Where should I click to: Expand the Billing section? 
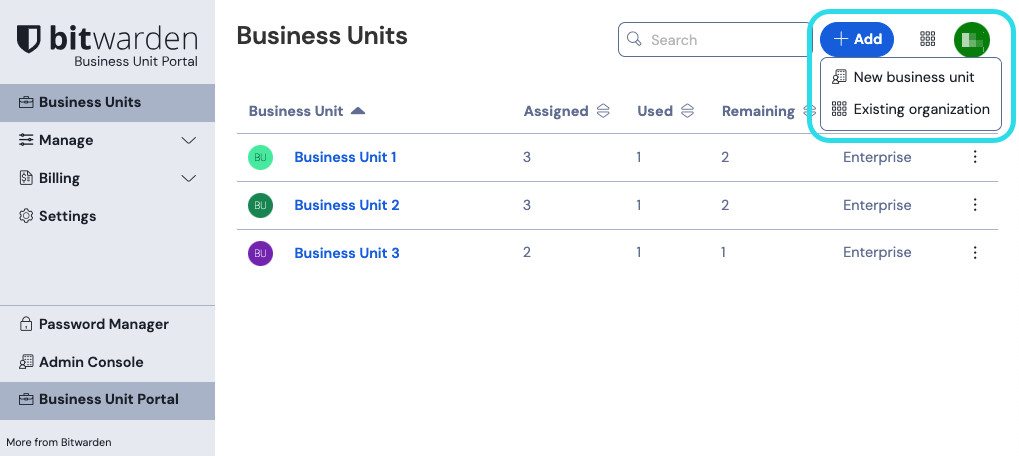coord(107,178)
